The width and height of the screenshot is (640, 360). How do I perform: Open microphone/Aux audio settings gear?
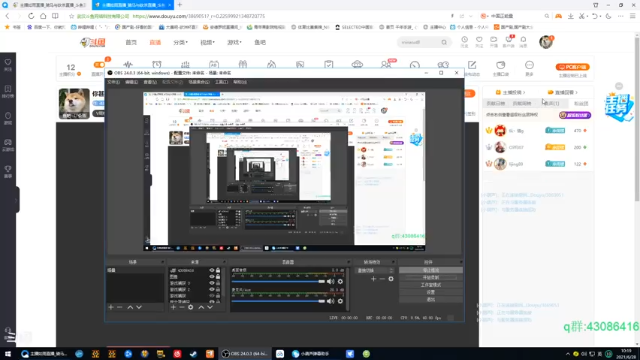(340, 301)
